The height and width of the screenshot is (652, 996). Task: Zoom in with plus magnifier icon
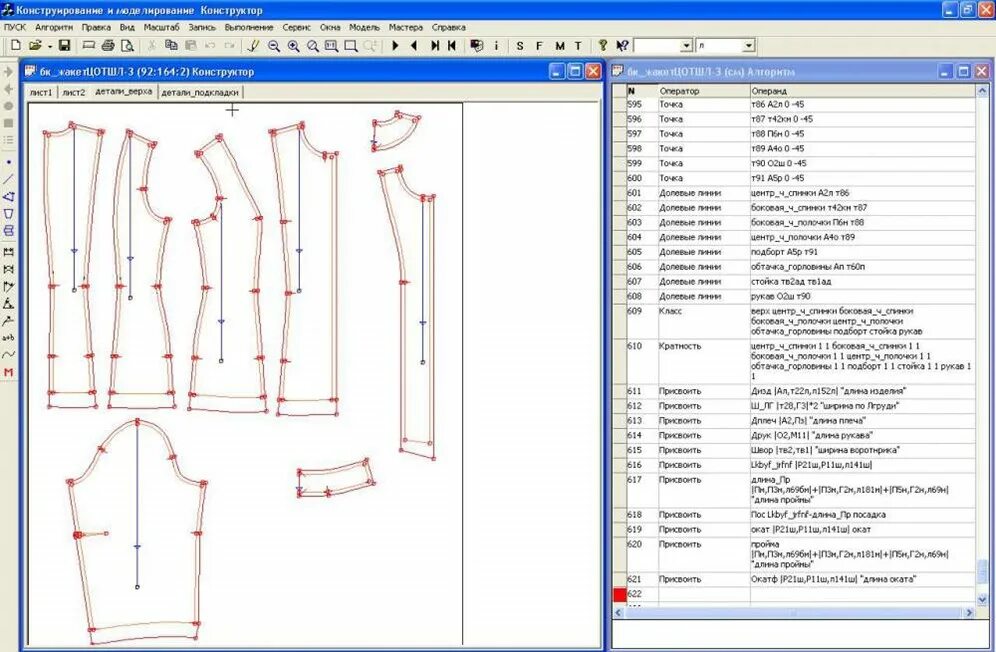pos(293,46)
